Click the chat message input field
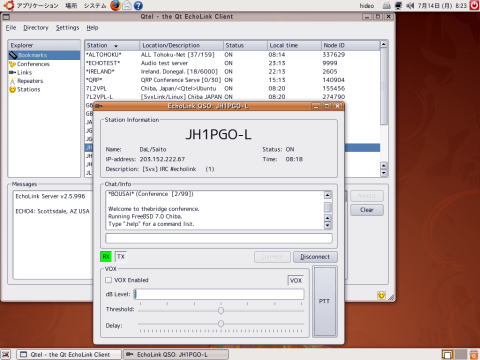 [x=219, y=238]
